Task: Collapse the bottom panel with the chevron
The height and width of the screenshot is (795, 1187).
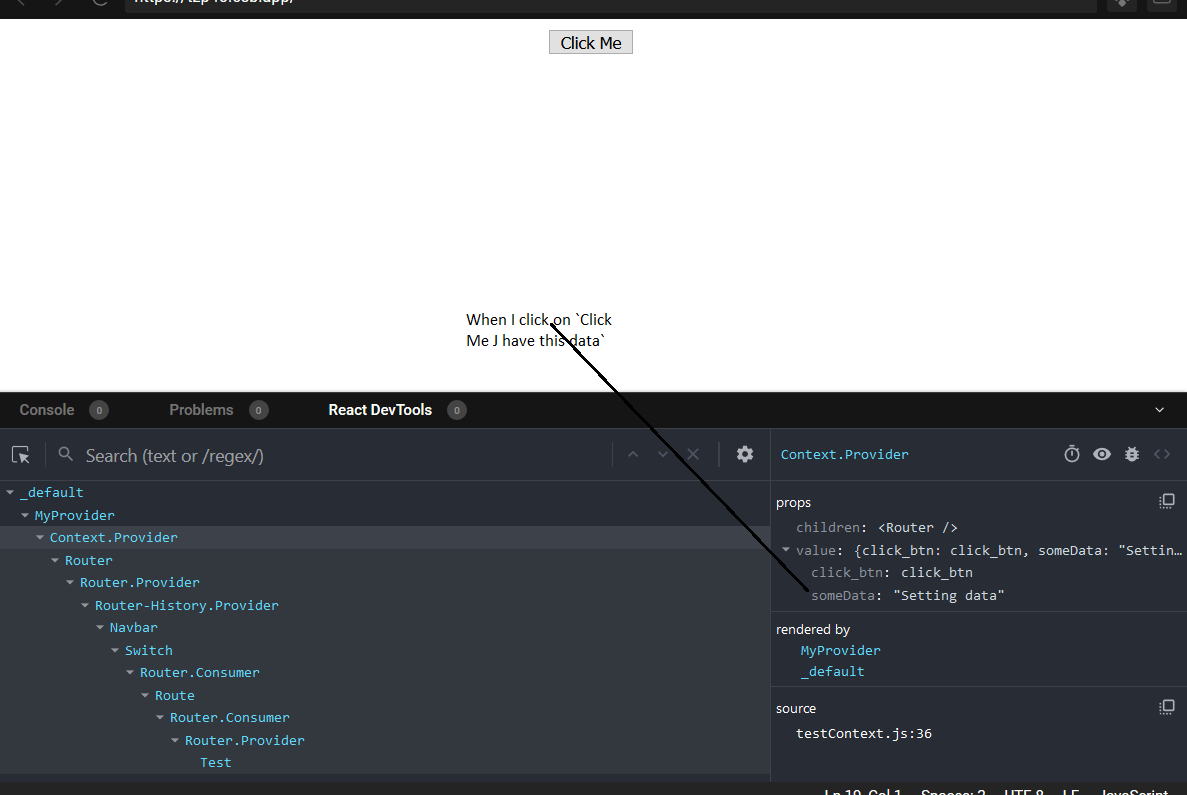Action: click(x=1159, y=409)
